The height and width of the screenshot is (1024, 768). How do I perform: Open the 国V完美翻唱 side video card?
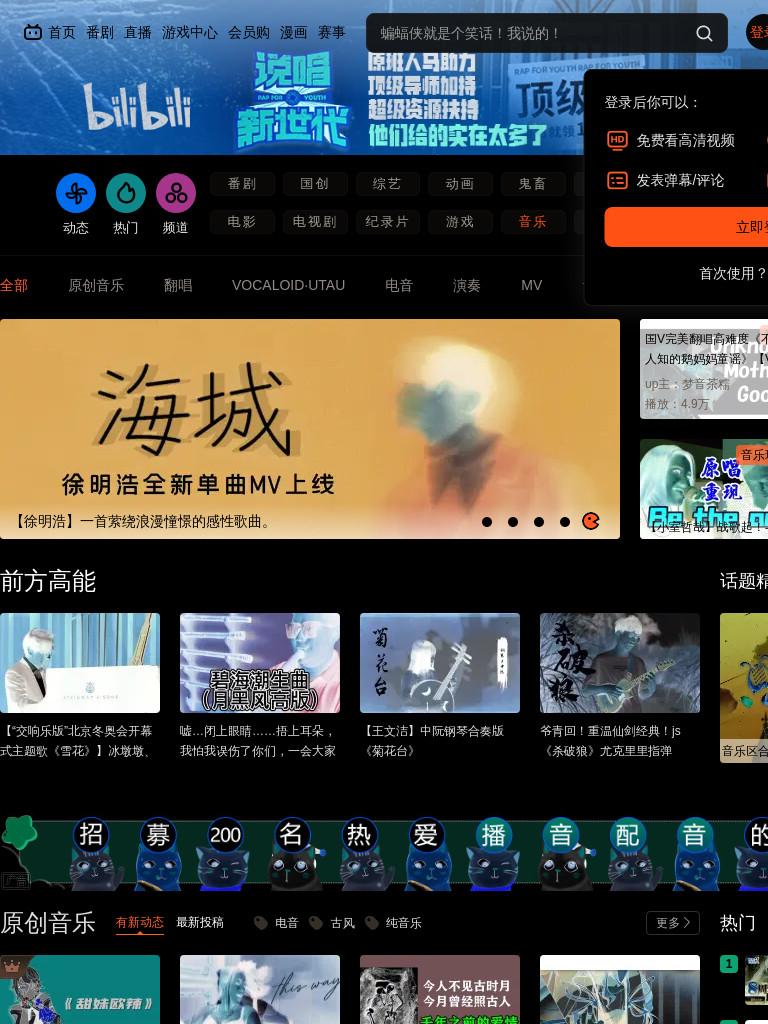(x=704, y=369)
